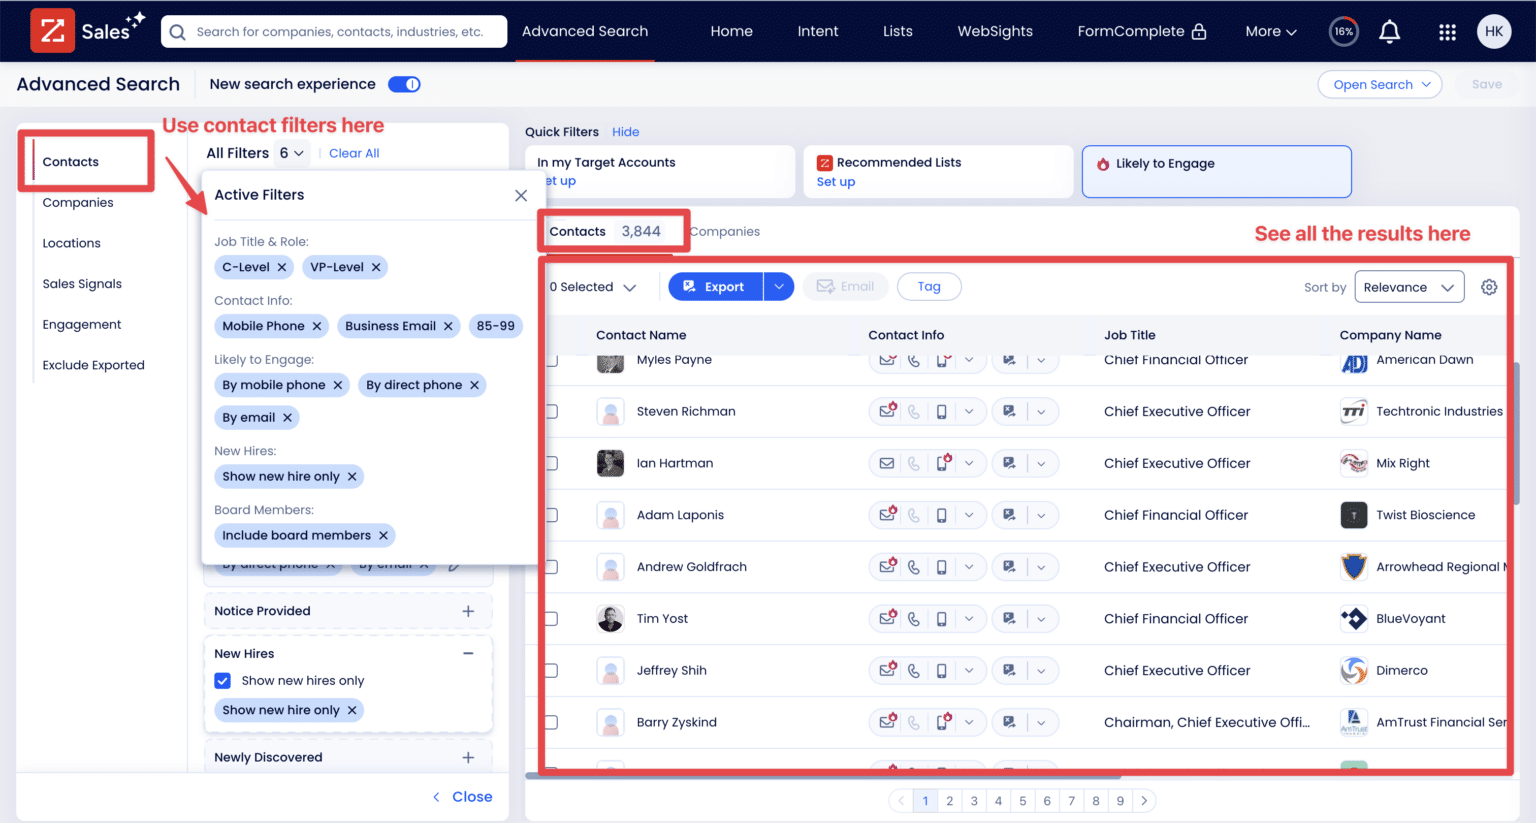Expand the Newly Discovered filter section
Image resolution: width=1536 pixels, height=823 pixels.
pyautogui.click(x=468, y=757)
